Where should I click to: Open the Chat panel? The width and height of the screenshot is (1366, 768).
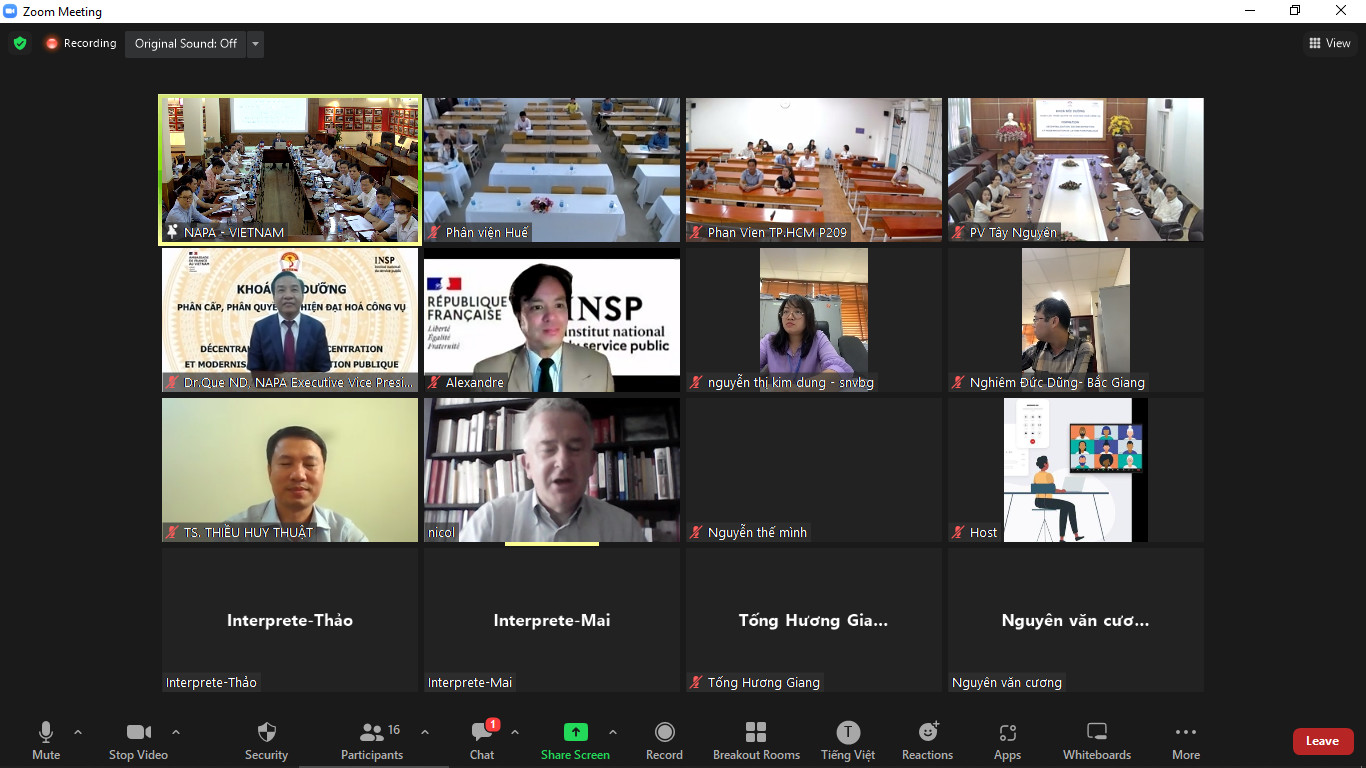click(482, 741)
